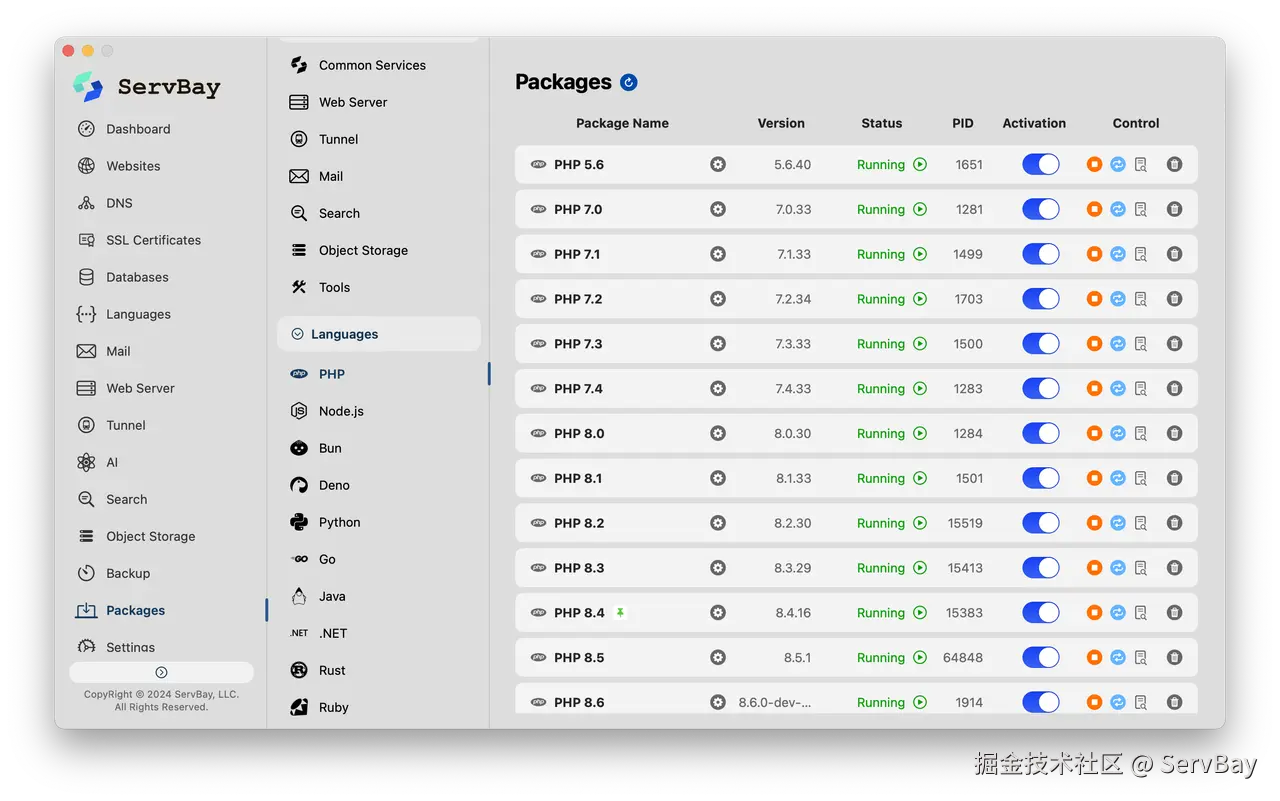The image size is (1280, 801).
Task: Toggle activation for PHP 8.3
Action: (x=1040, y=568)
